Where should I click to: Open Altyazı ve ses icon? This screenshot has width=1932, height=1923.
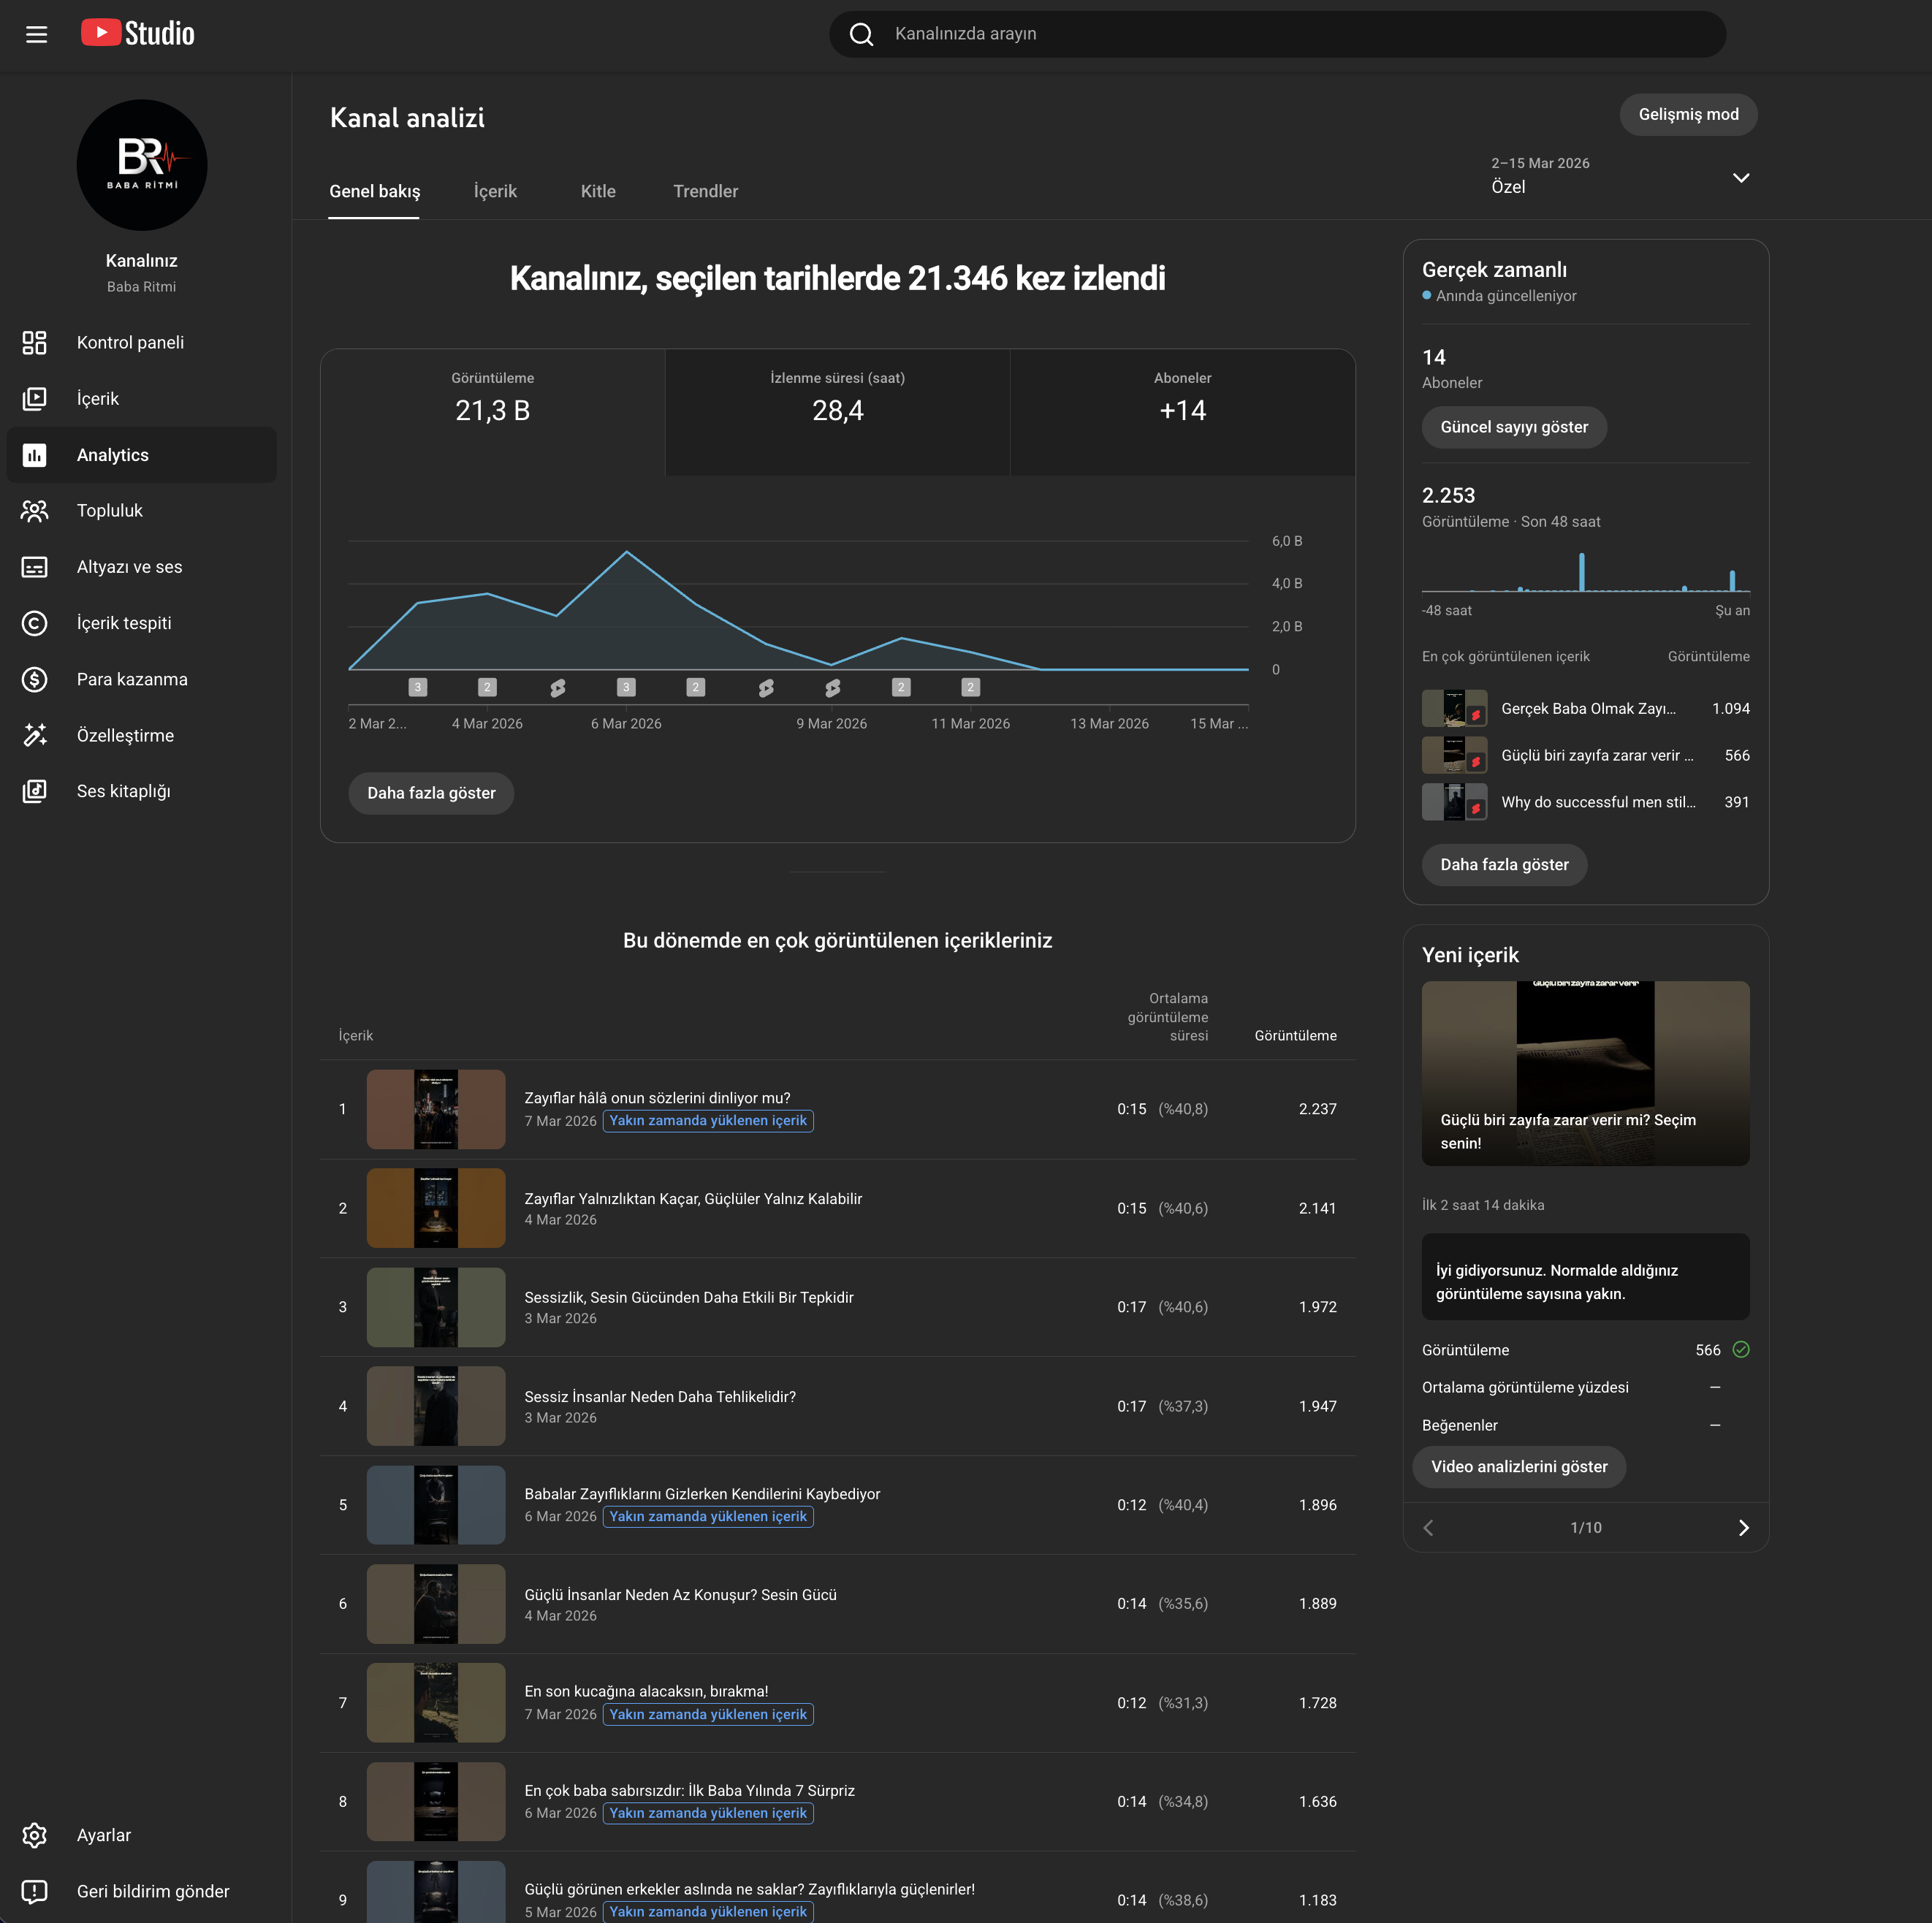pyautogui.click(x=35, y=567)
